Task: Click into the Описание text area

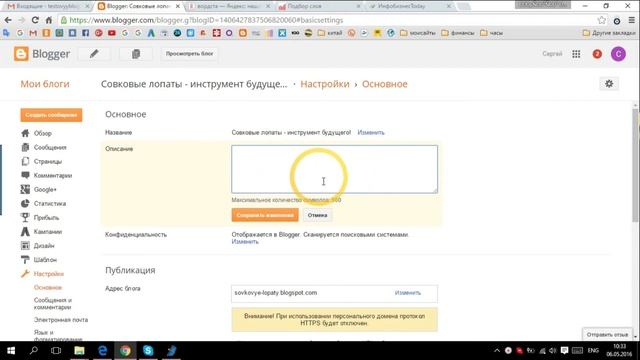Action: tap(334, 169)
